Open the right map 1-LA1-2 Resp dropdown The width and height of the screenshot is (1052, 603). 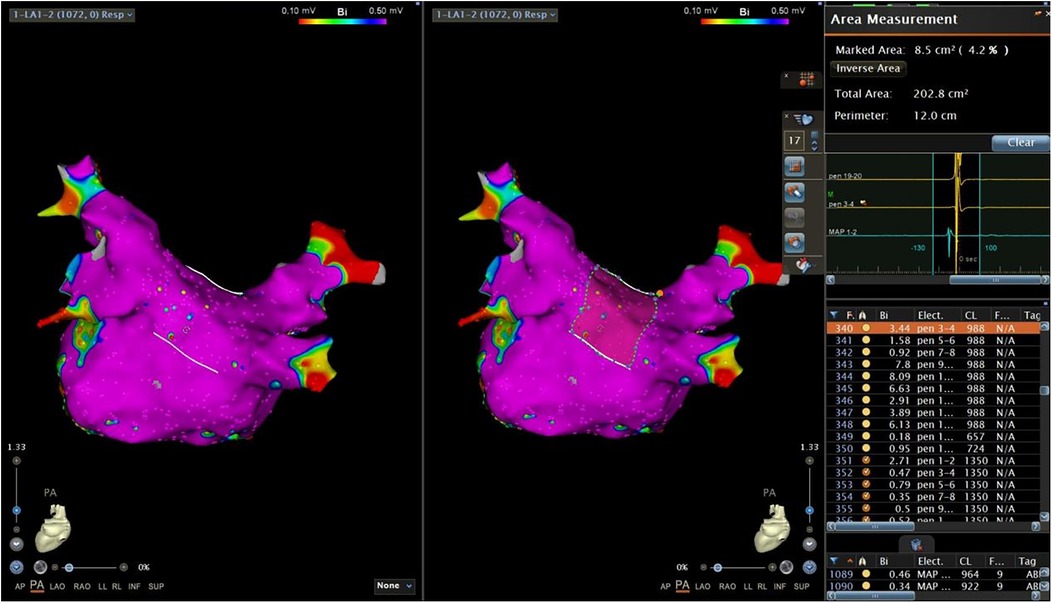(494, 14)
